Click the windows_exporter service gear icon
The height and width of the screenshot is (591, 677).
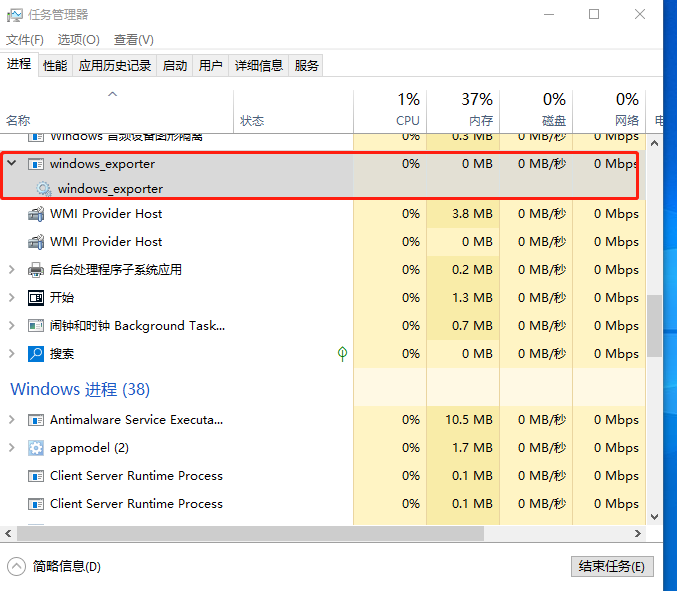click(x=44, y=189)
